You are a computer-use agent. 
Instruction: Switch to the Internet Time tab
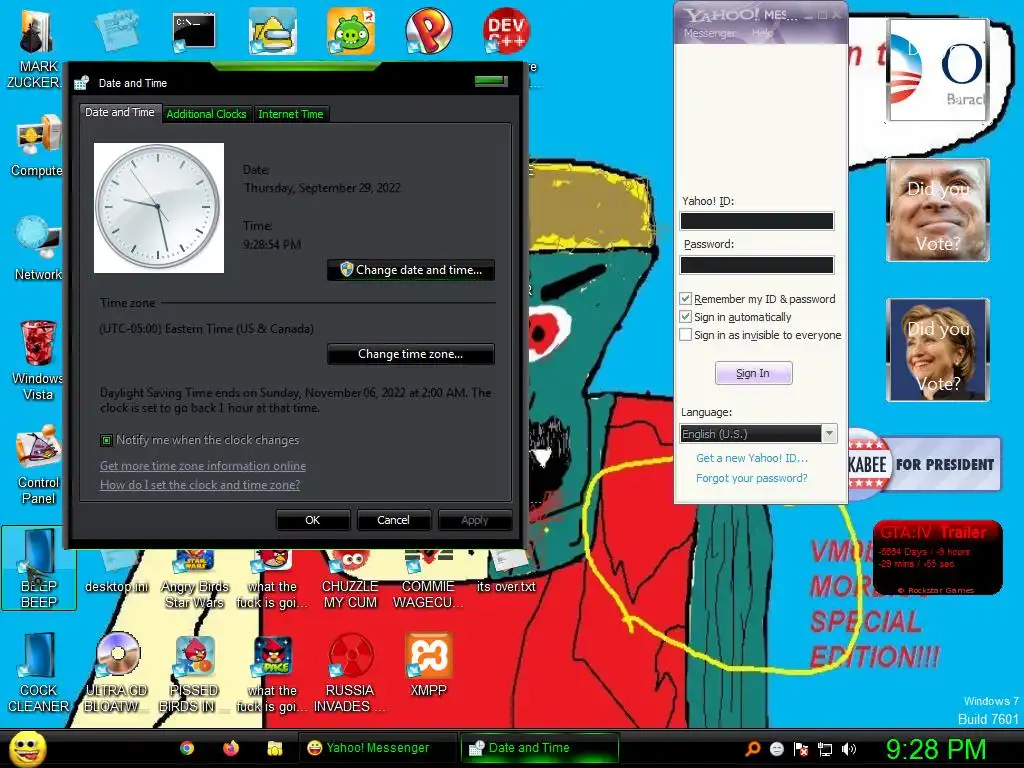pyautogui.click(x=291, y=114)
